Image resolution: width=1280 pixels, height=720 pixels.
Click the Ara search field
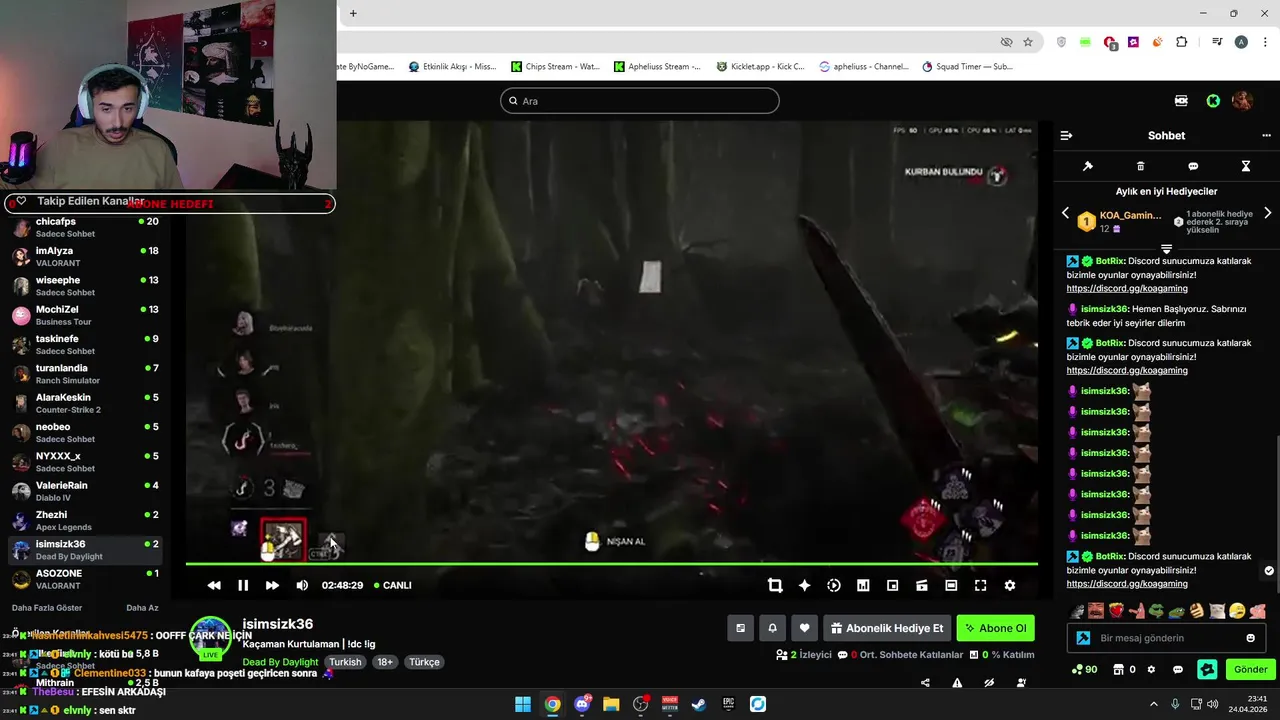coord(640,100)
